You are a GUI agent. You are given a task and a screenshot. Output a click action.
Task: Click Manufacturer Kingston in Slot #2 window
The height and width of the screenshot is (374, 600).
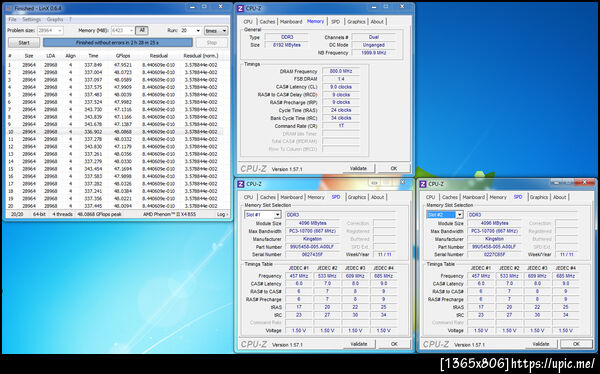point(494,239)
